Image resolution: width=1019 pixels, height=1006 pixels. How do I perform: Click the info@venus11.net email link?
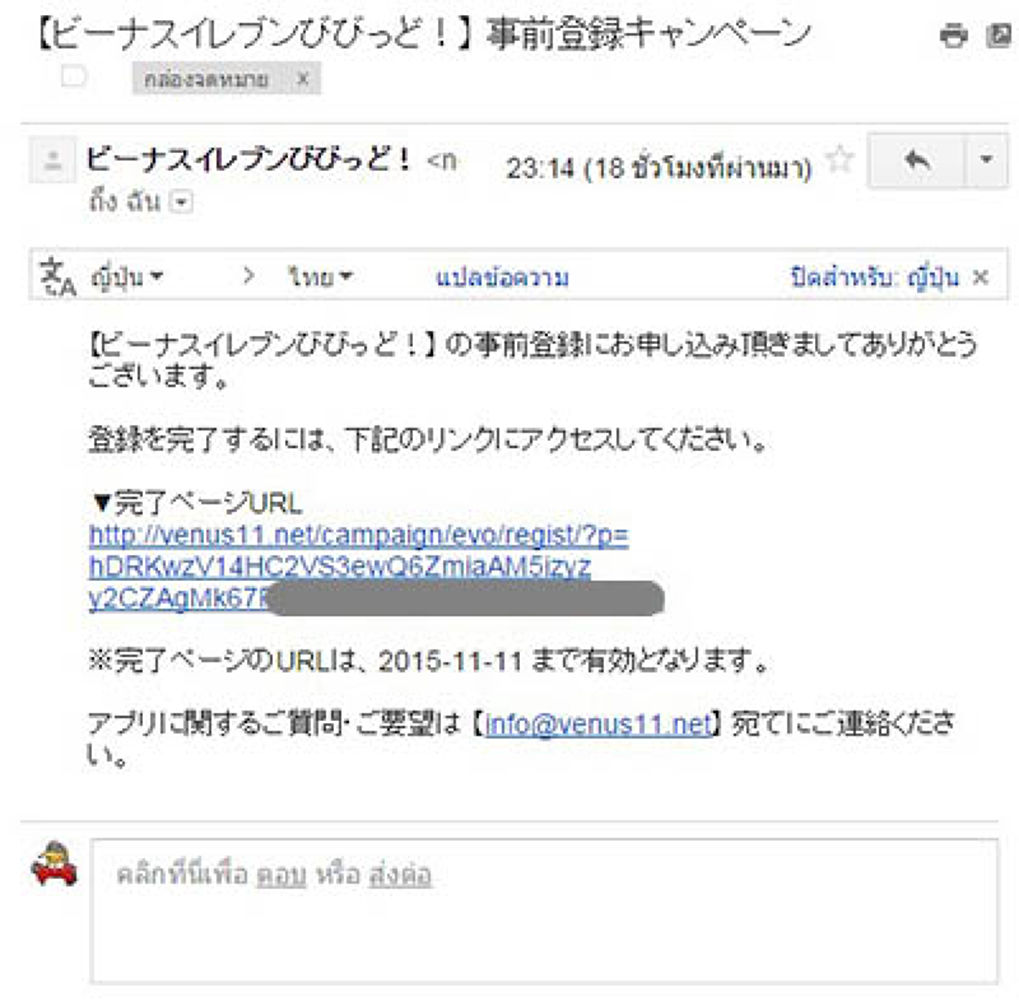(x=598, y=723)
